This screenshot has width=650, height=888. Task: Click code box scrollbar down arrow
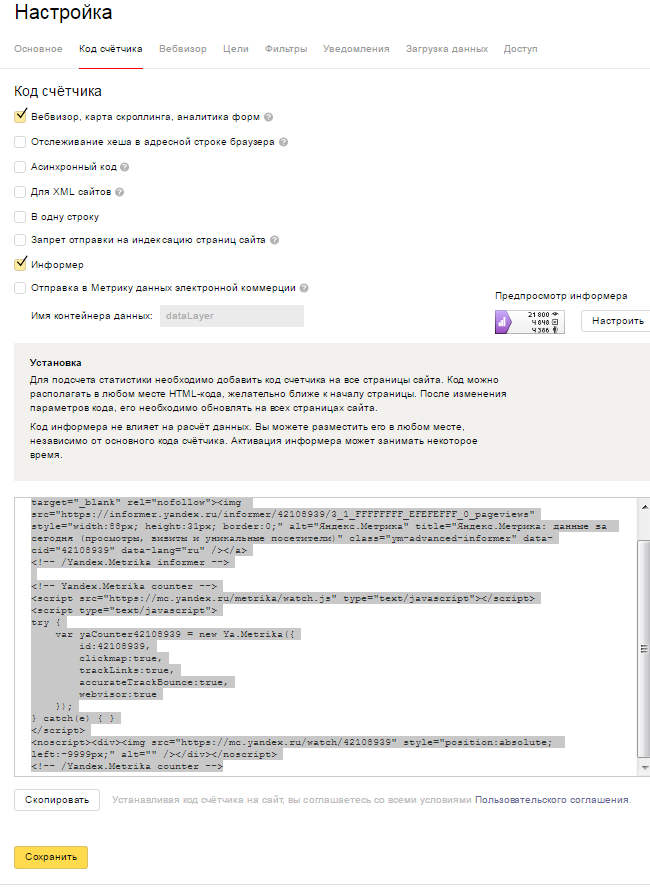click(x=644, y=768)
